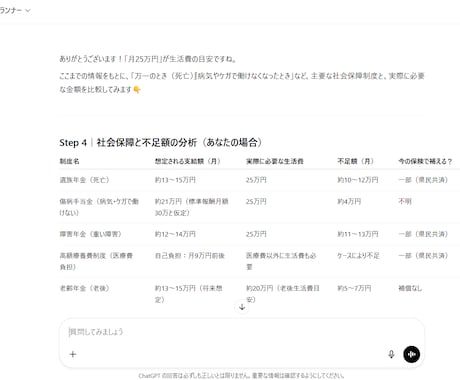Select 約13〜15万円 in the 遺族年金 row
The width and height of the screenshot is (460, 380).
tap(175, 180)
